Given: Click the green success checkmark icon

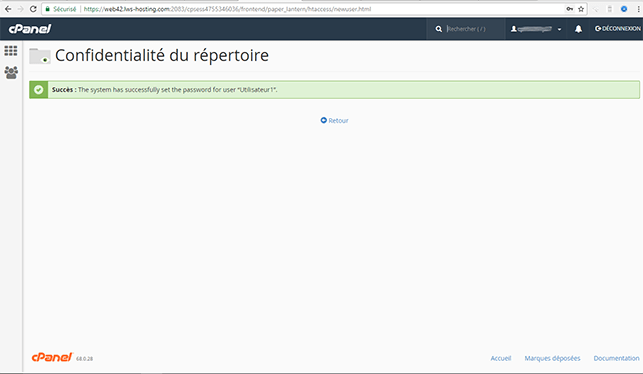Looking at the screenshot, I should [39, 89].
